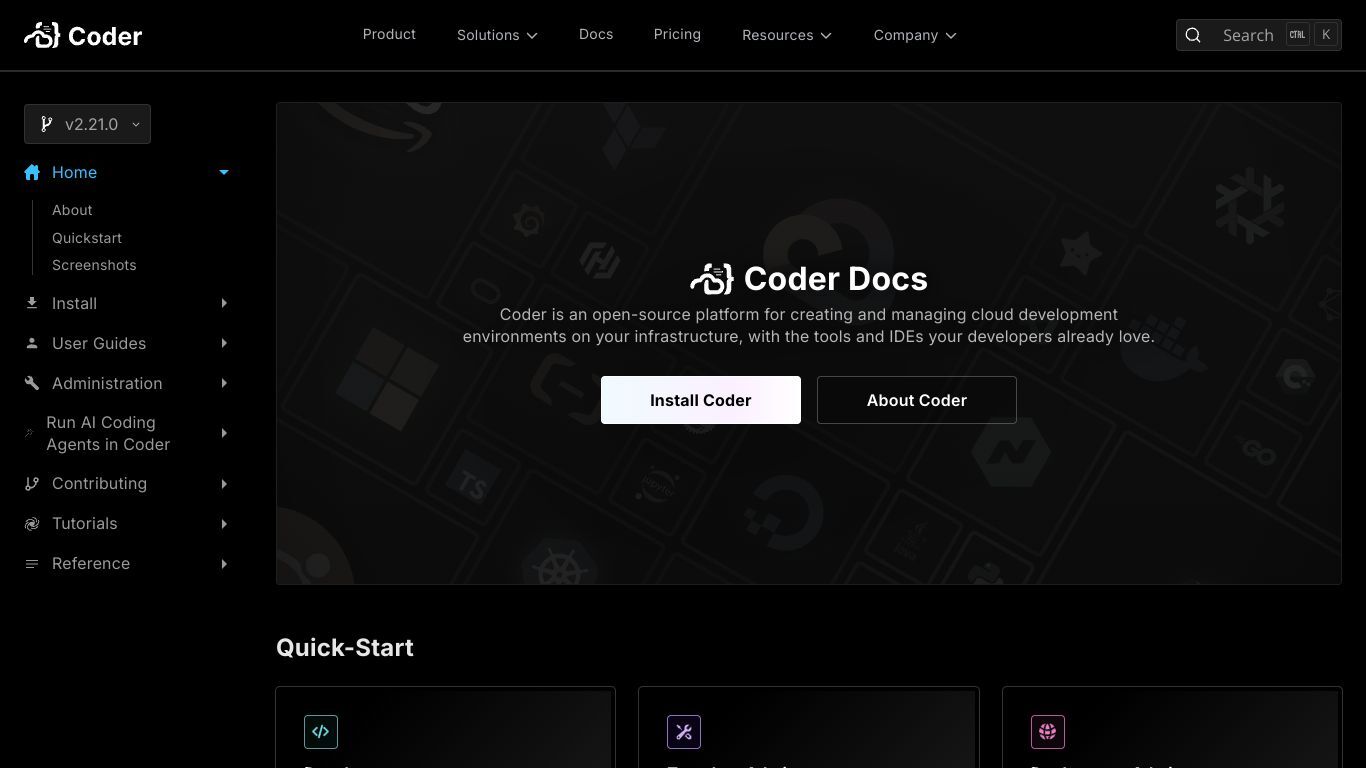The width and height of the screenshot is (1366, 768).
Task: Select User Guides in the sidebar
Action: coord(99,343)
